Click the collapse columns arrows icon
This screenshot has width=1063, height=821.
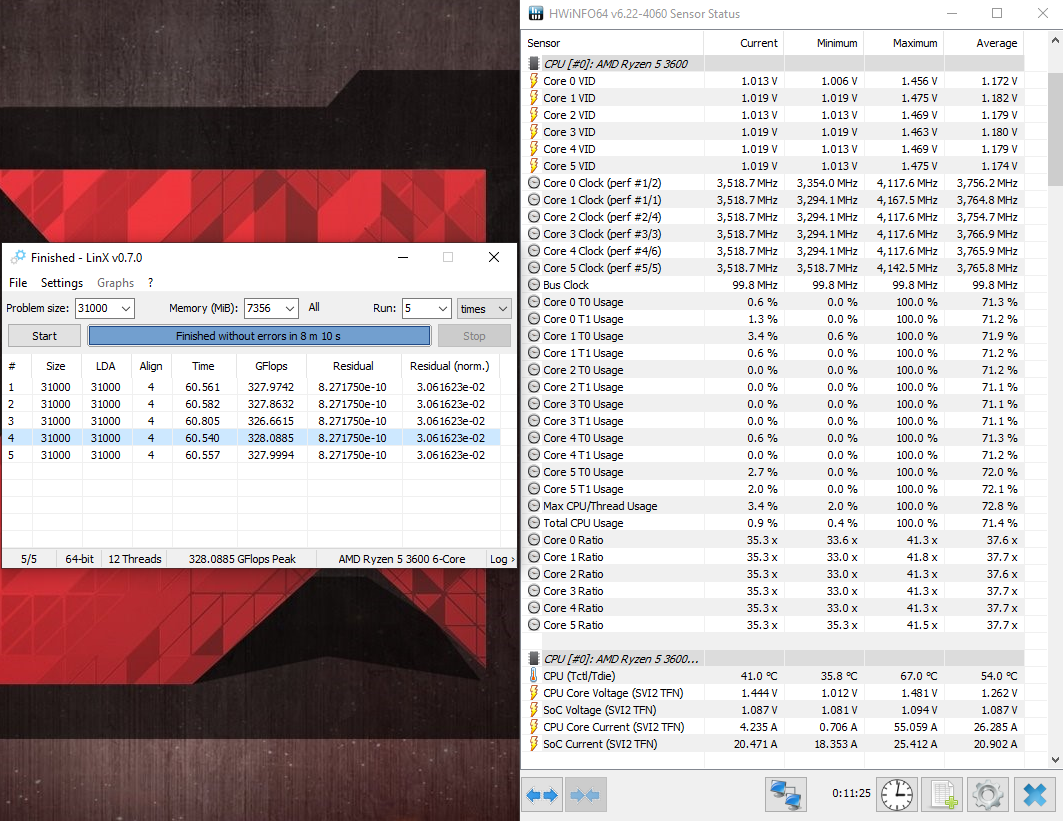pos(584,795)
